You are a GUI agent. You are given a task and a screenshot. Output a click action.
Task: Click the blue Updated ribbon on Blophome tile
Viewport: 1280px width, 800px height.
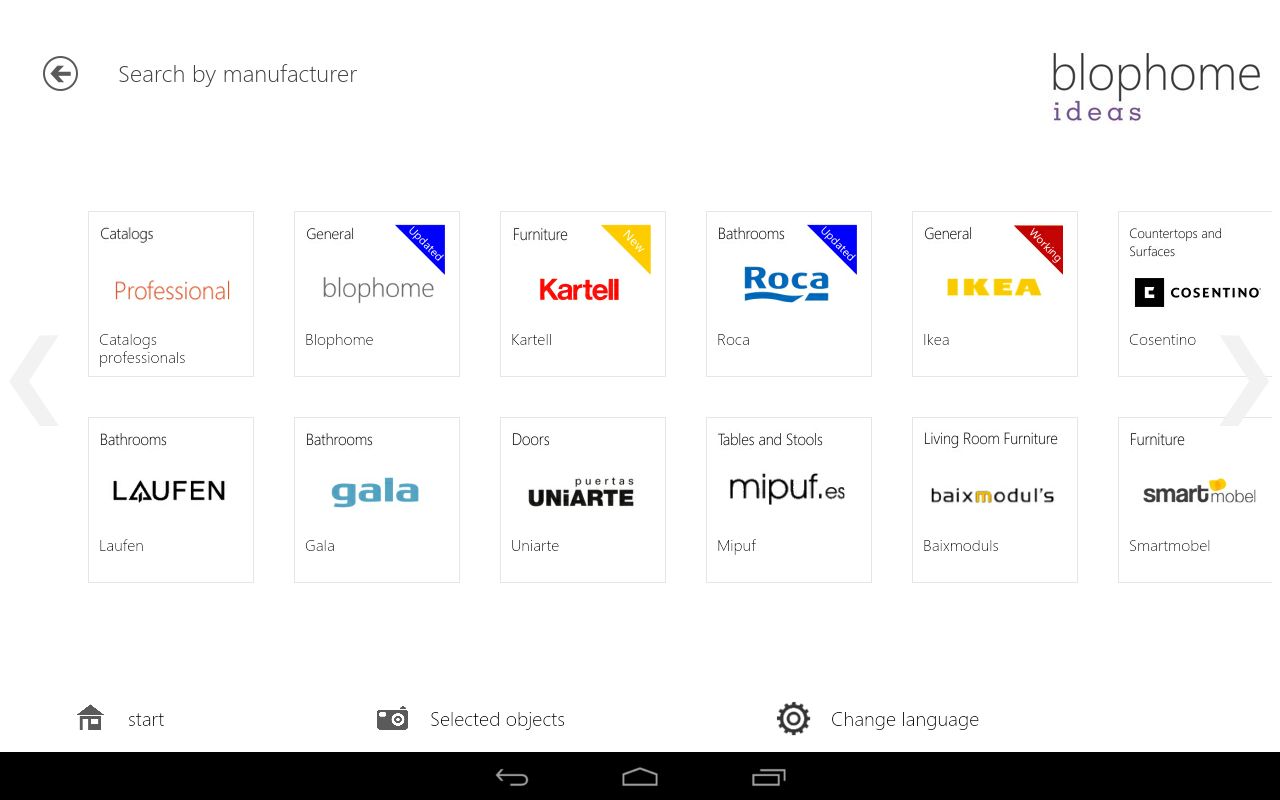[x=426, y=242]
